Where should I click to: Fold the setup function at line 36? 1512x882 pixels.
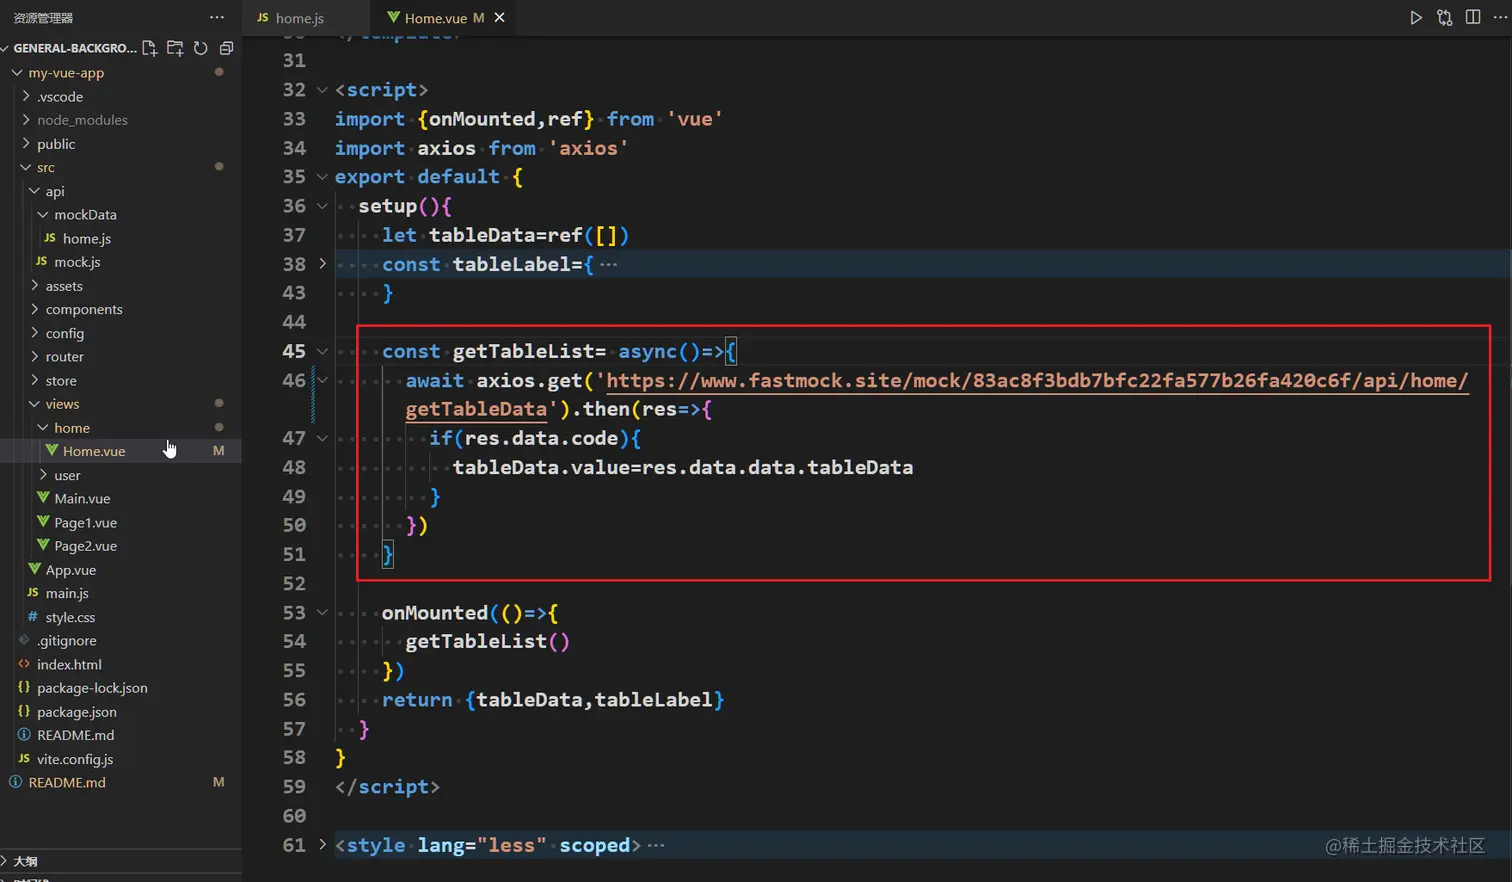click(322, 206)
